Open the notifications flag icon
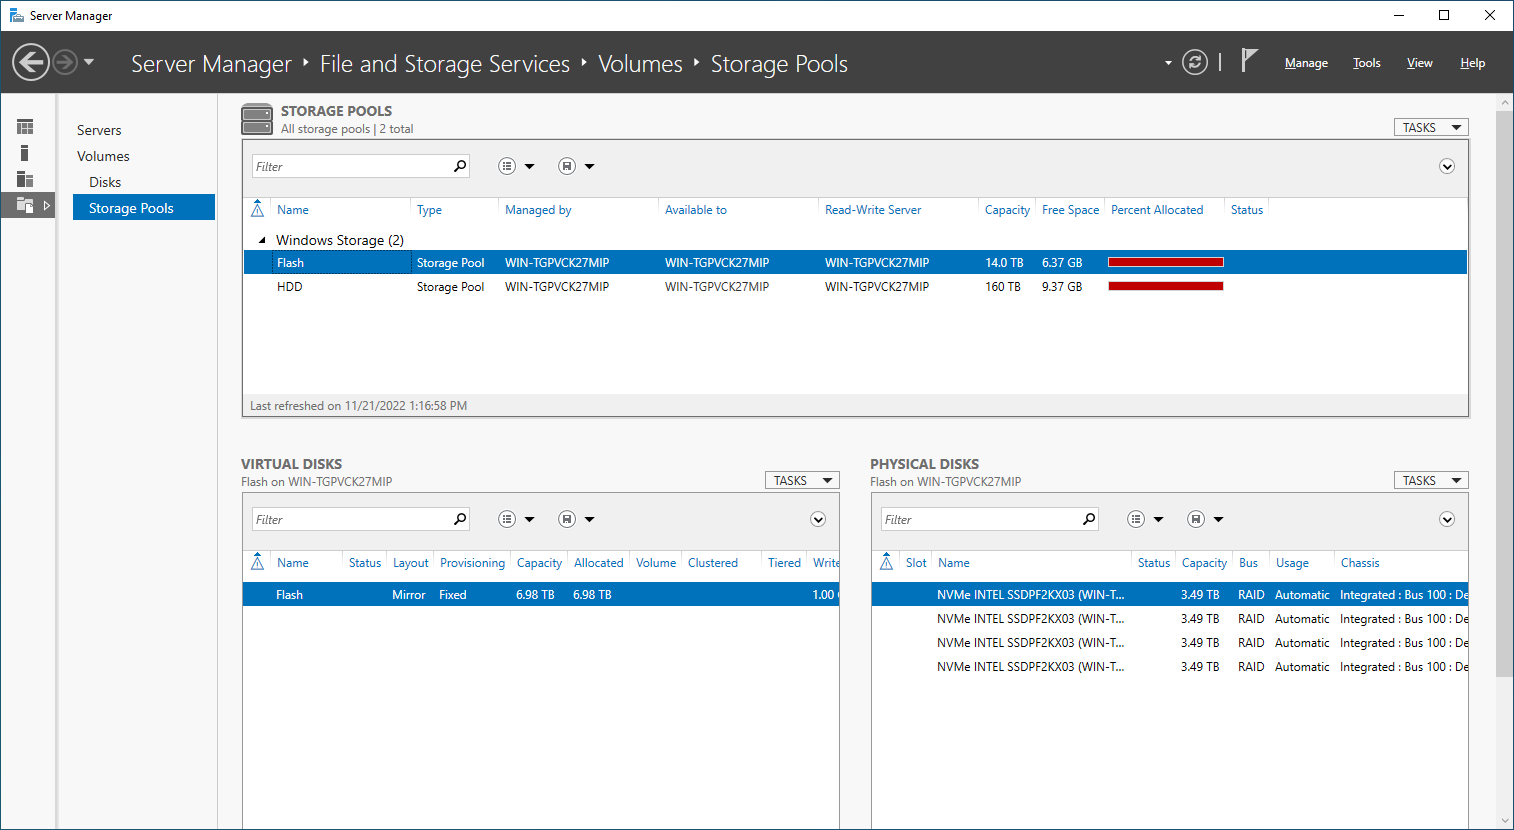Screen dimensions: 1514x830 click(x=1249, y=61)
